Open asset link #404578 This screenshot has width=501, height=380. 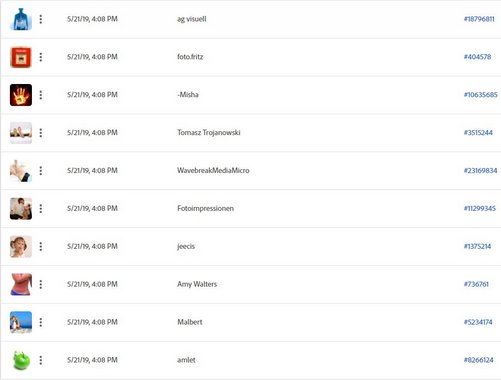point(477,57)
